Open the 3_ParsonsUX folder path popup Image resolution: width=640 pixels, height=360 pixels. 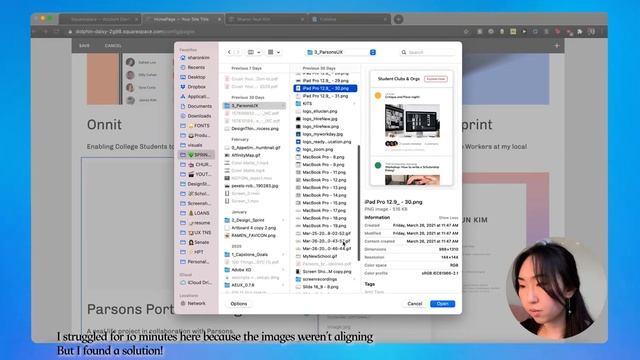[x=341, y=52]
